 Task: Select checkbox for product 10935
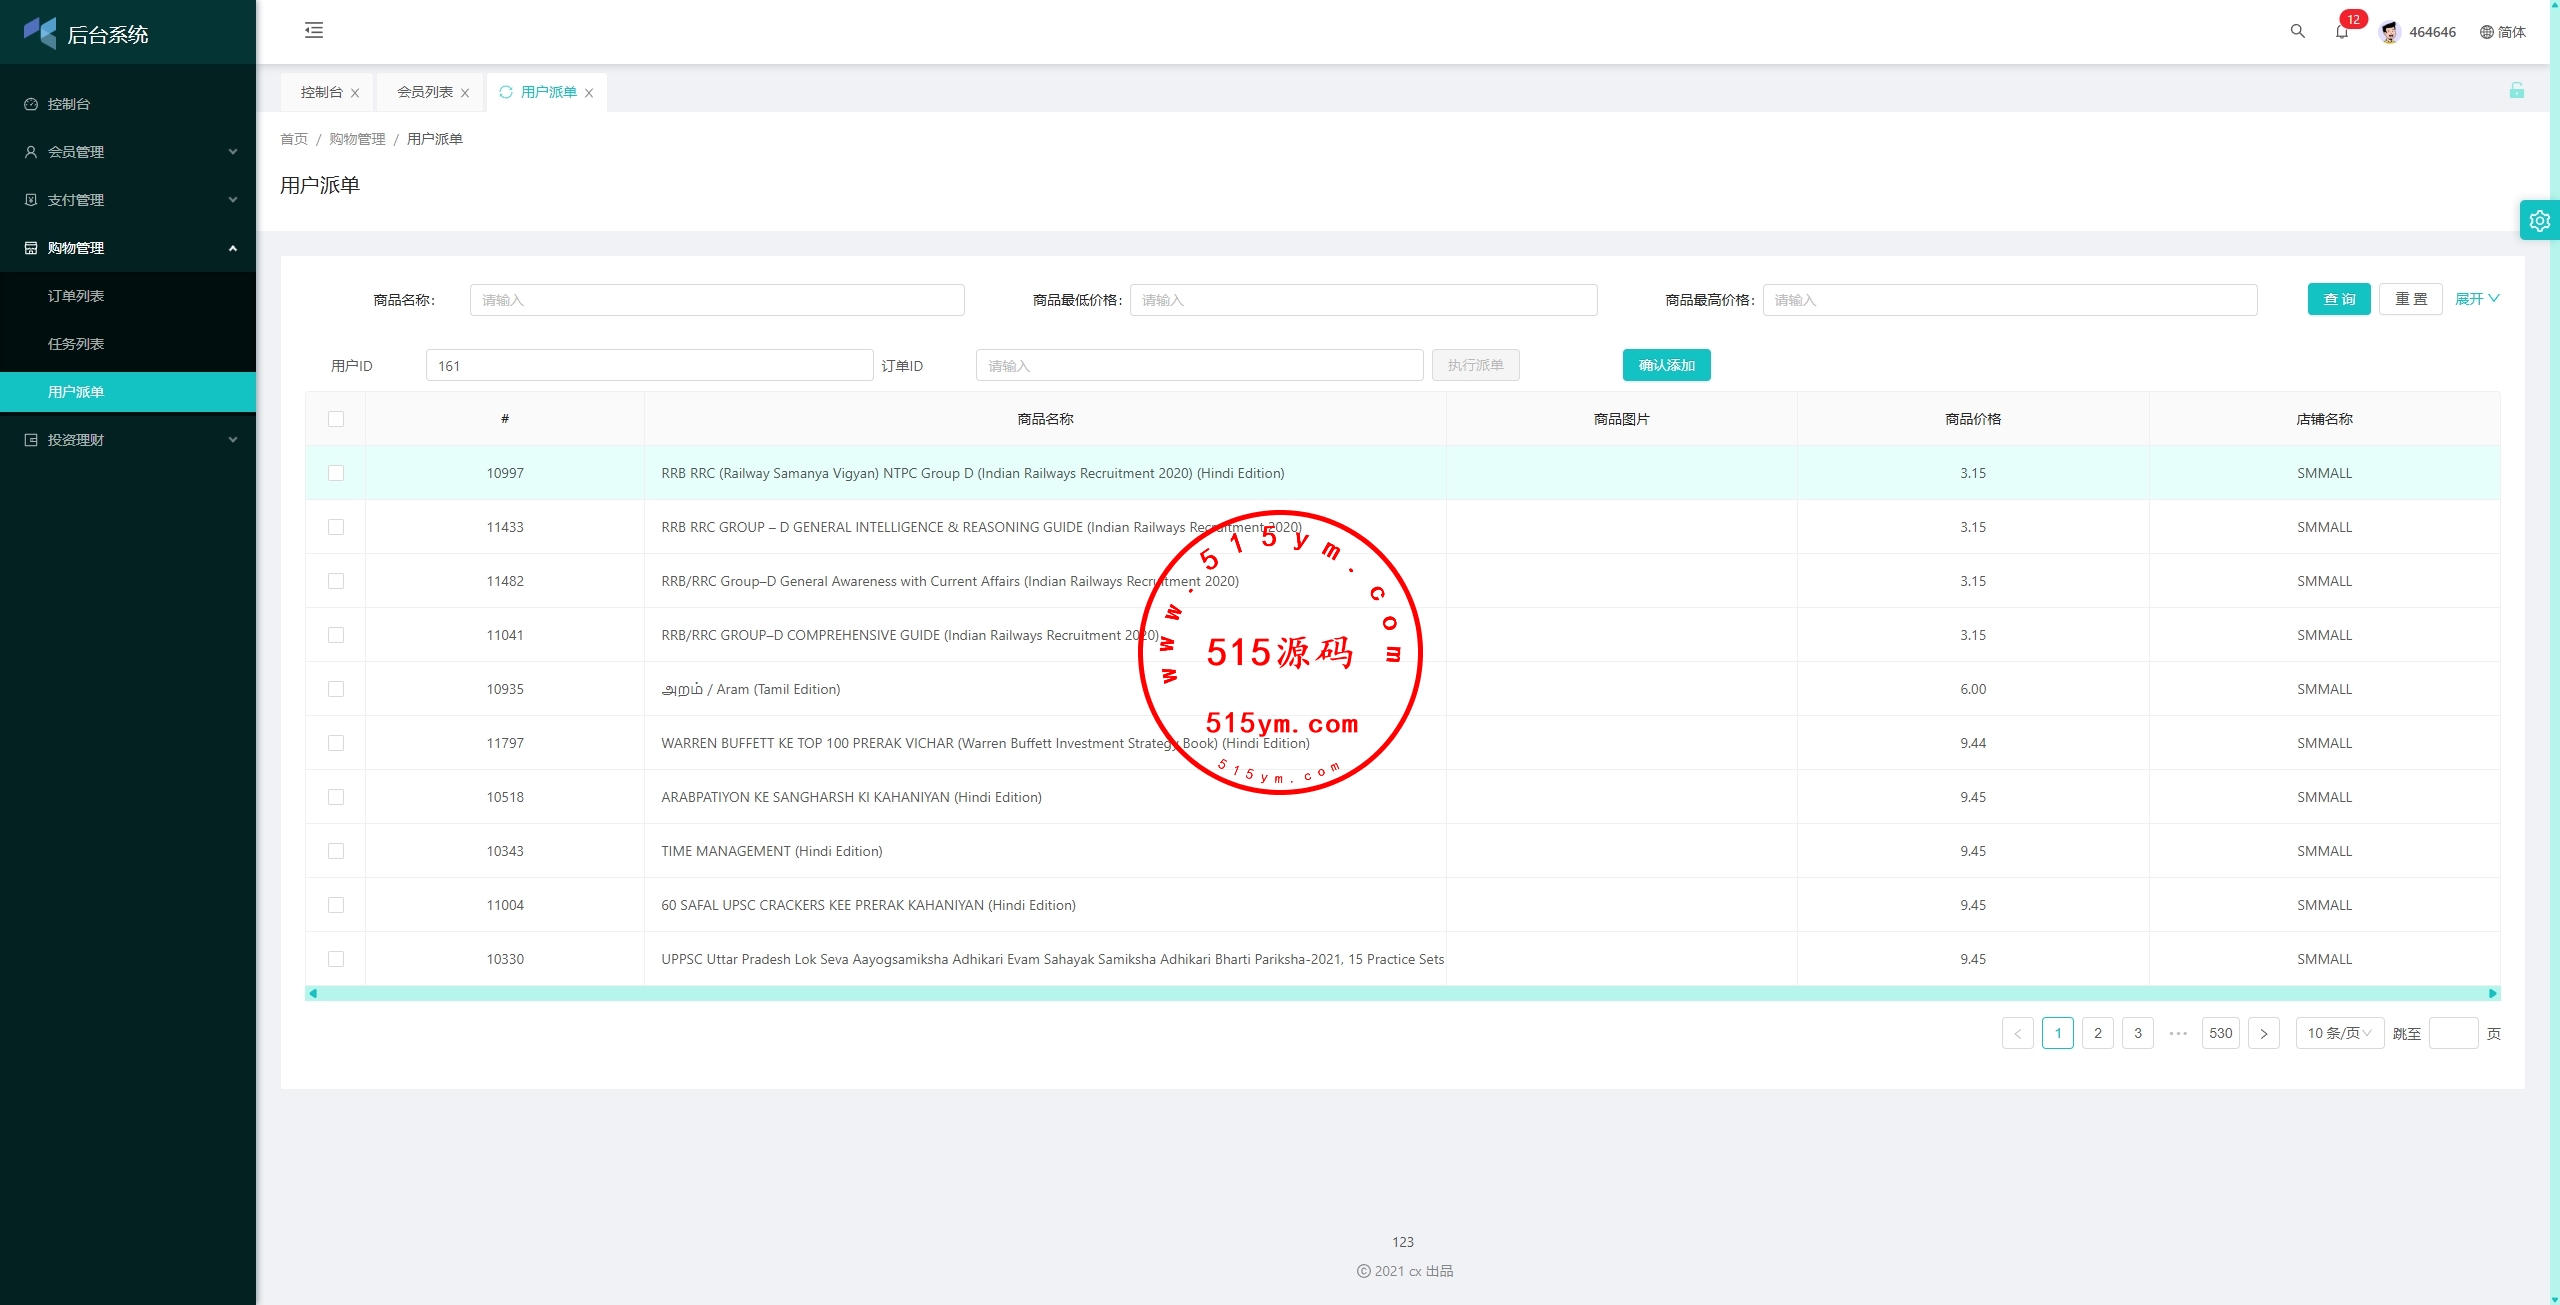point(336,689)
